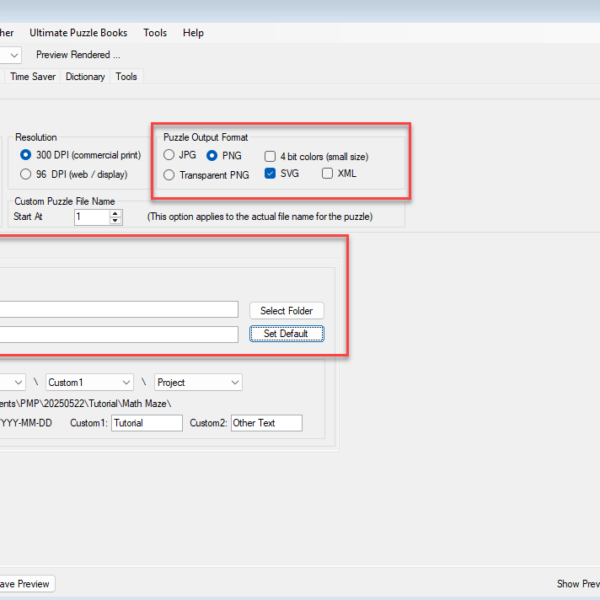Select the 300 DPI commercial print option
600x600 pixels.
26,156
